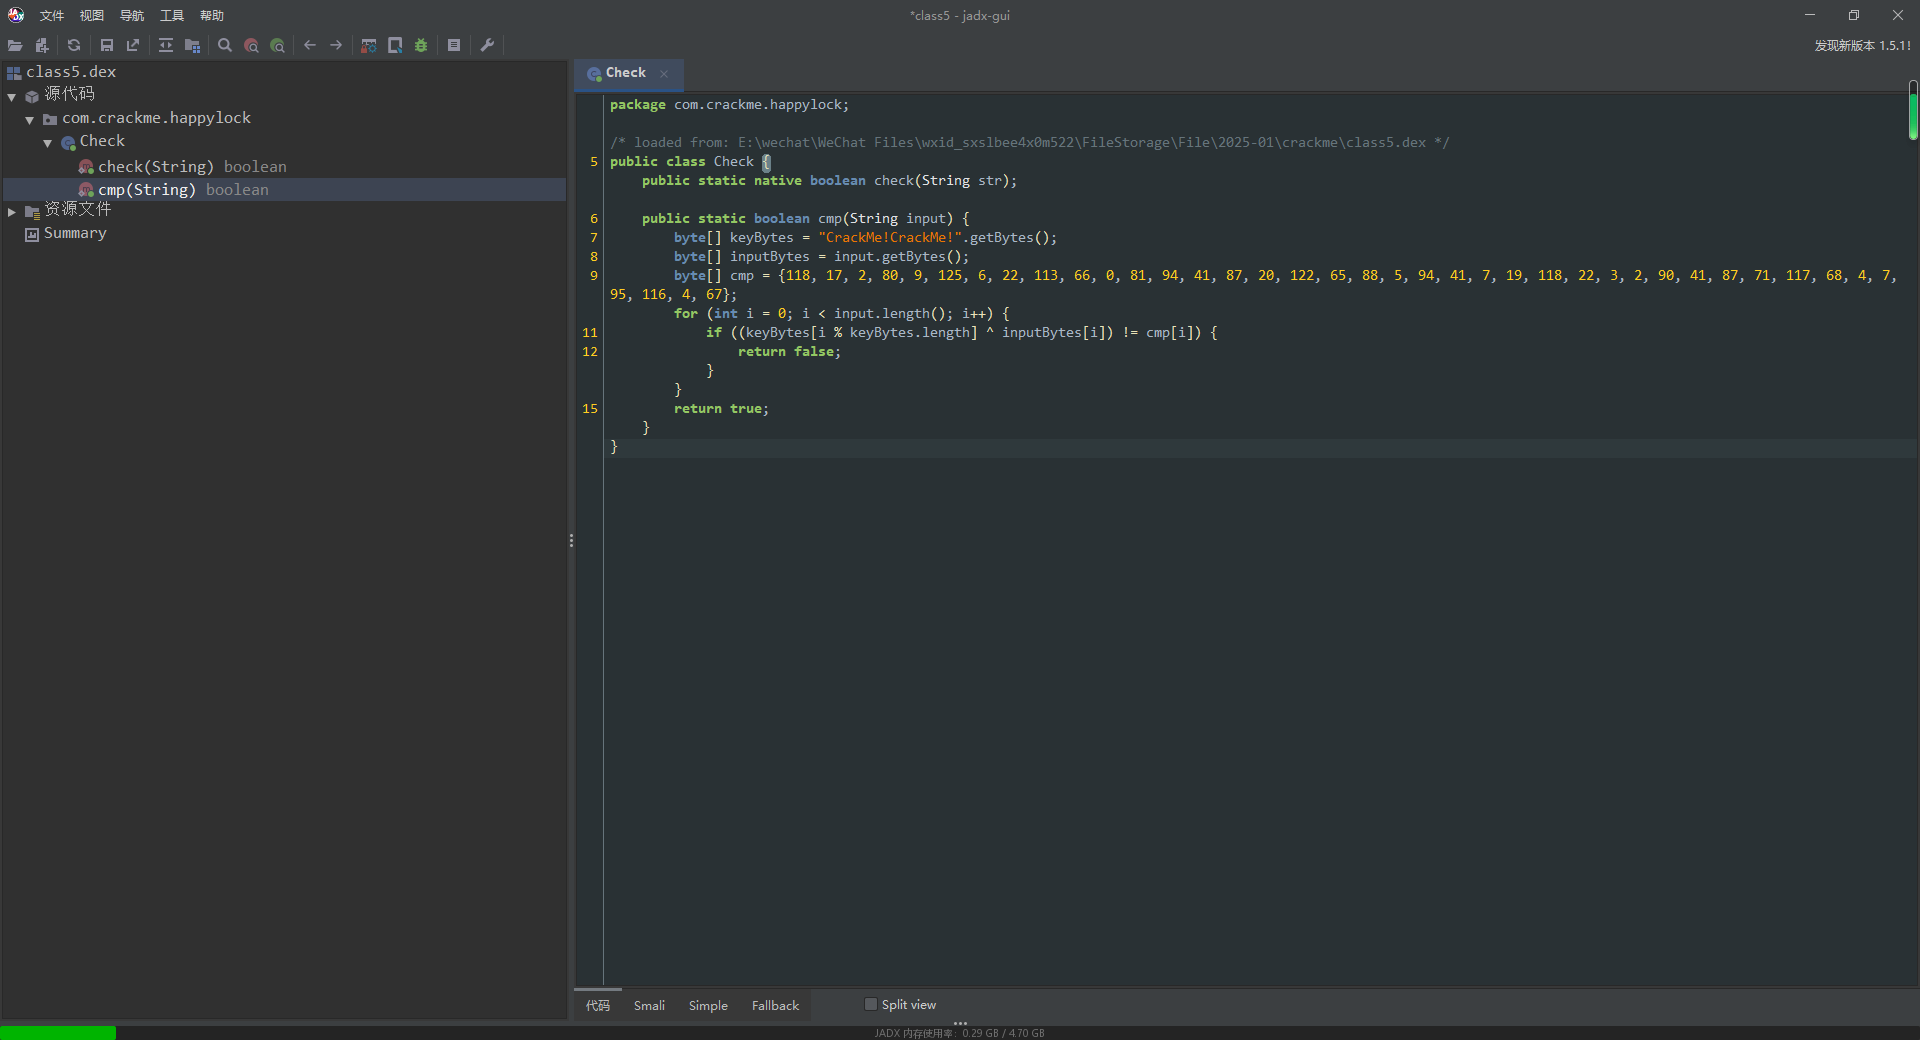The height and width of the screenshot is (1040, 1920).
Task: Click the 资源文件 folder label
Action: (78, 209)
